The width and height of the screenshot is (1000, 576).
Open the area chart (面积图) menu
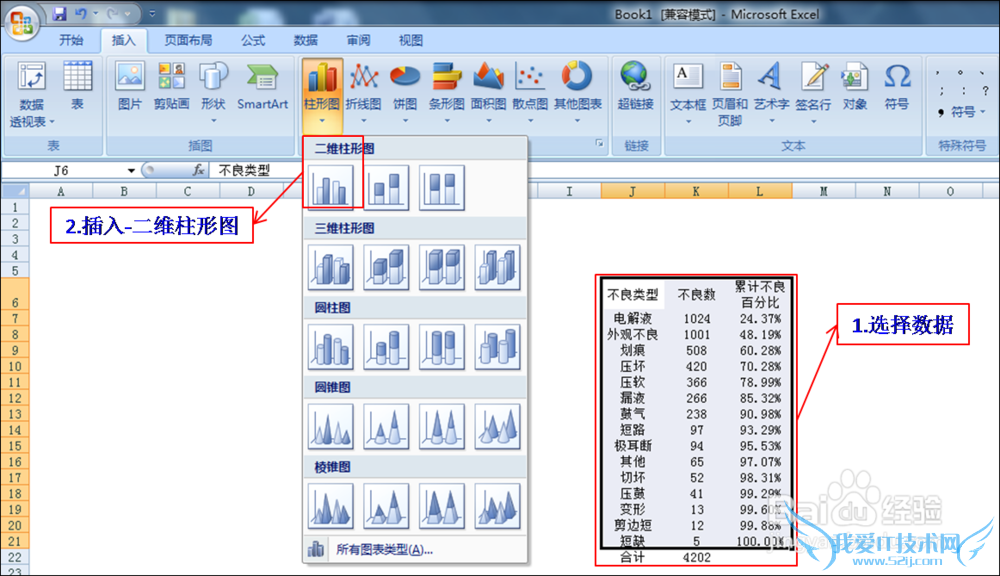click(489, 92)
